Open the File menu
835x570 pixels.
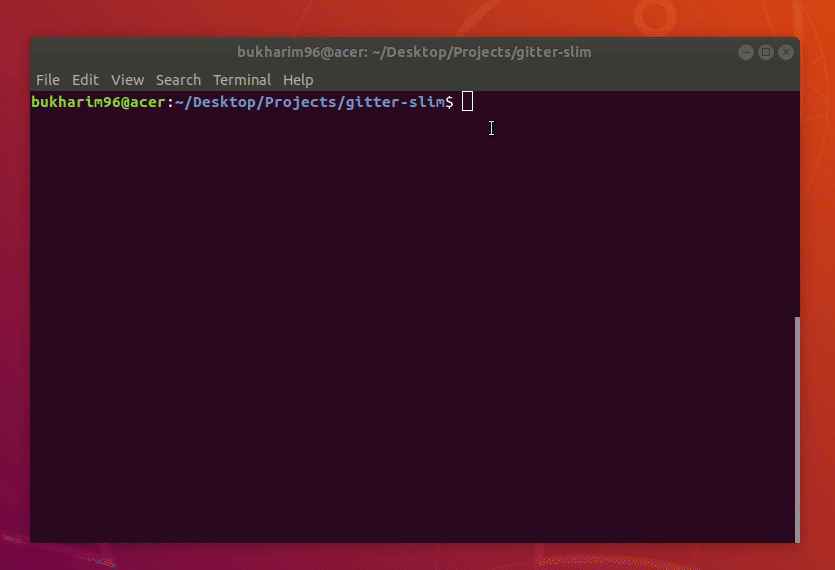point(48,80)
